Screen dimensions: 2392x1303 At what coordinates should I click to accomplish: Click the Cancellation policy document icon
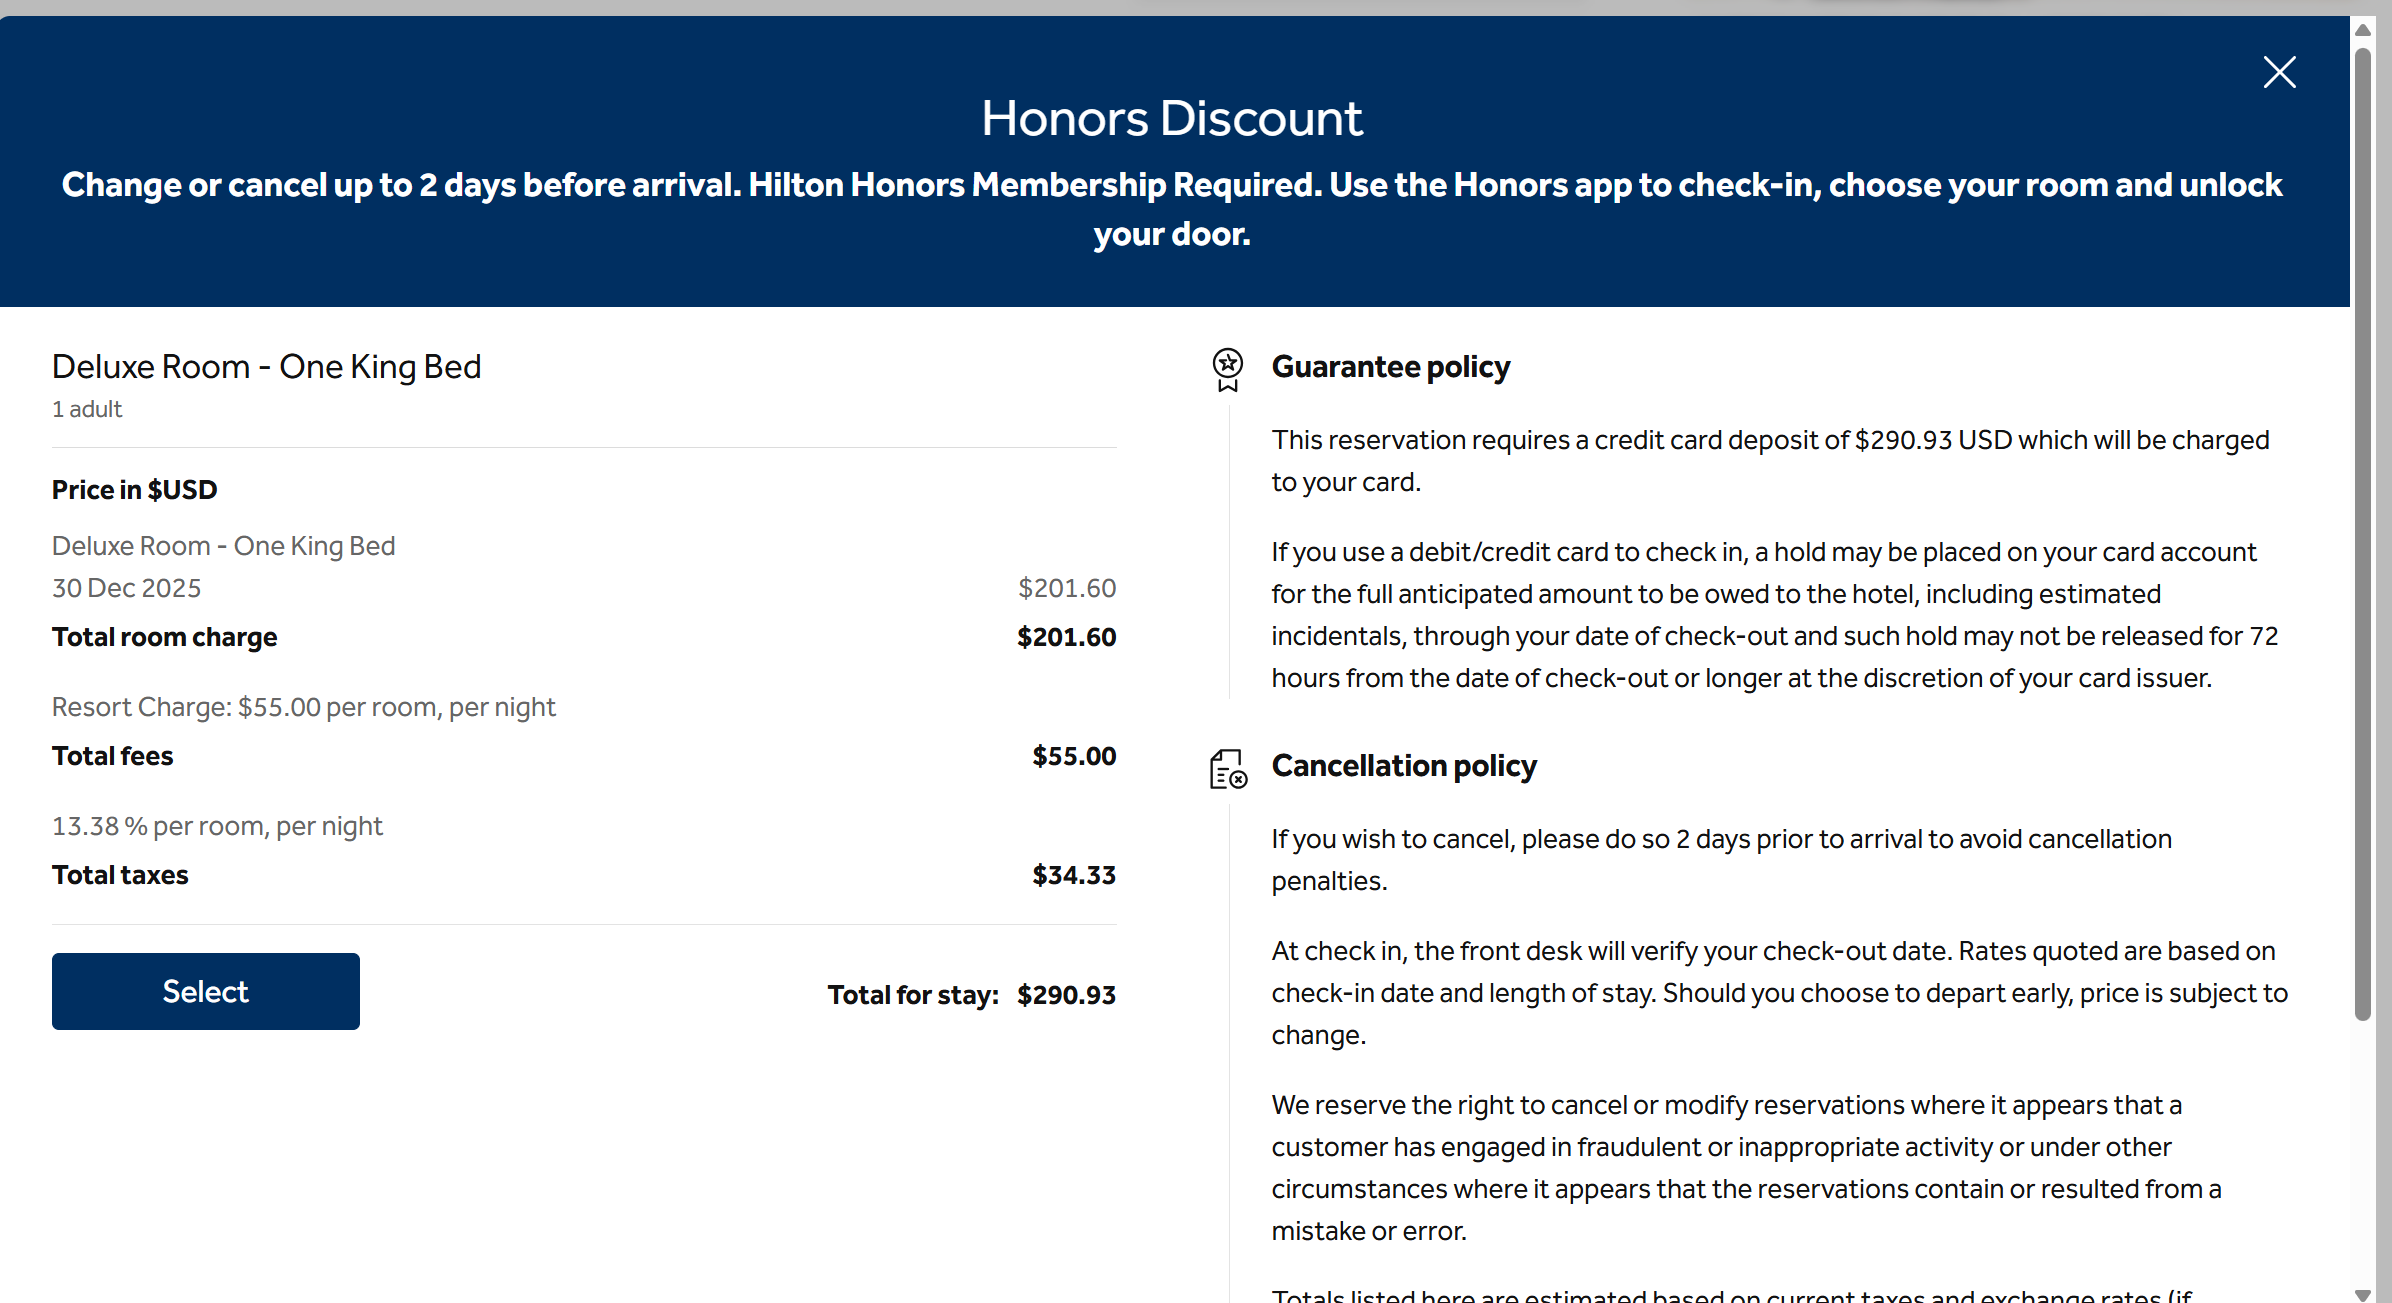[1228, 769]
